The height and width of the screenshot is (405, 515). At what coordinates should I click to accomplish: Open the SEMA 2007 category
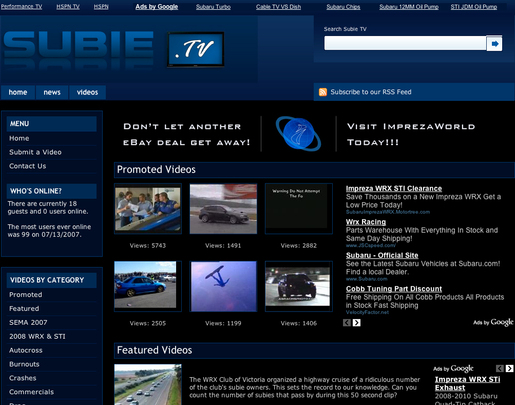point(28,323)
